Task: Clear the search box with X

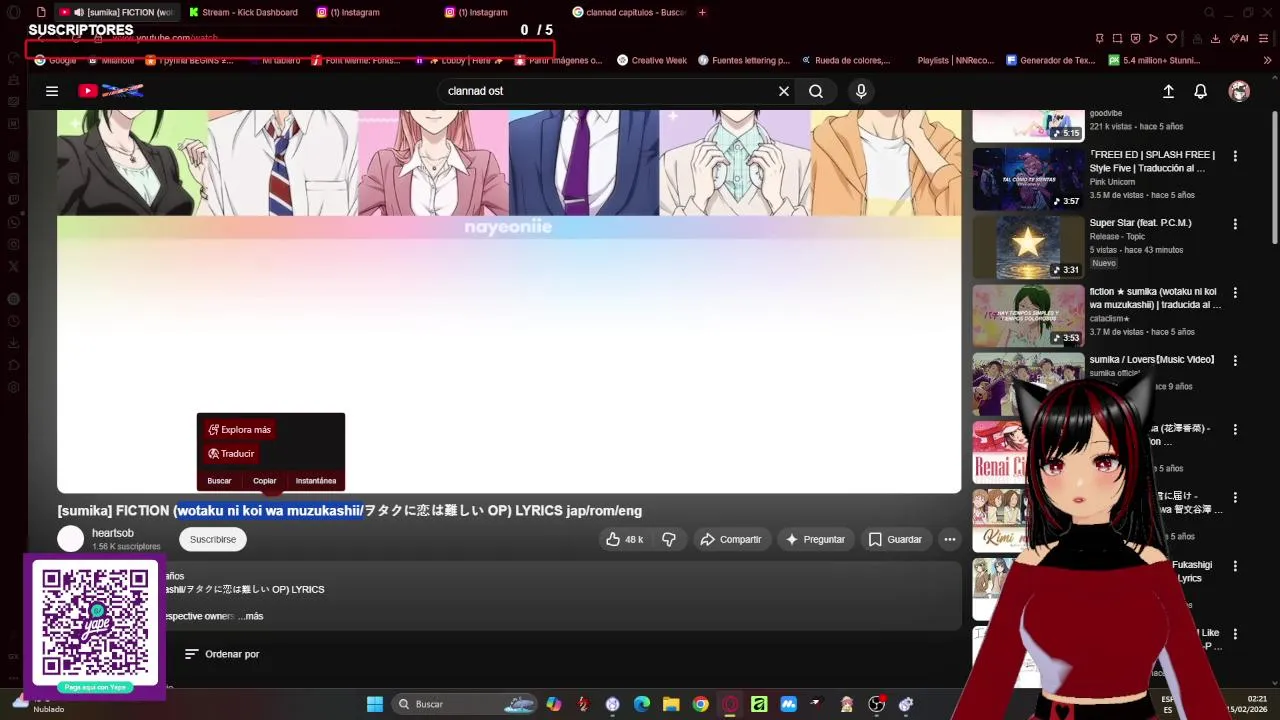Action: [784, 91]
